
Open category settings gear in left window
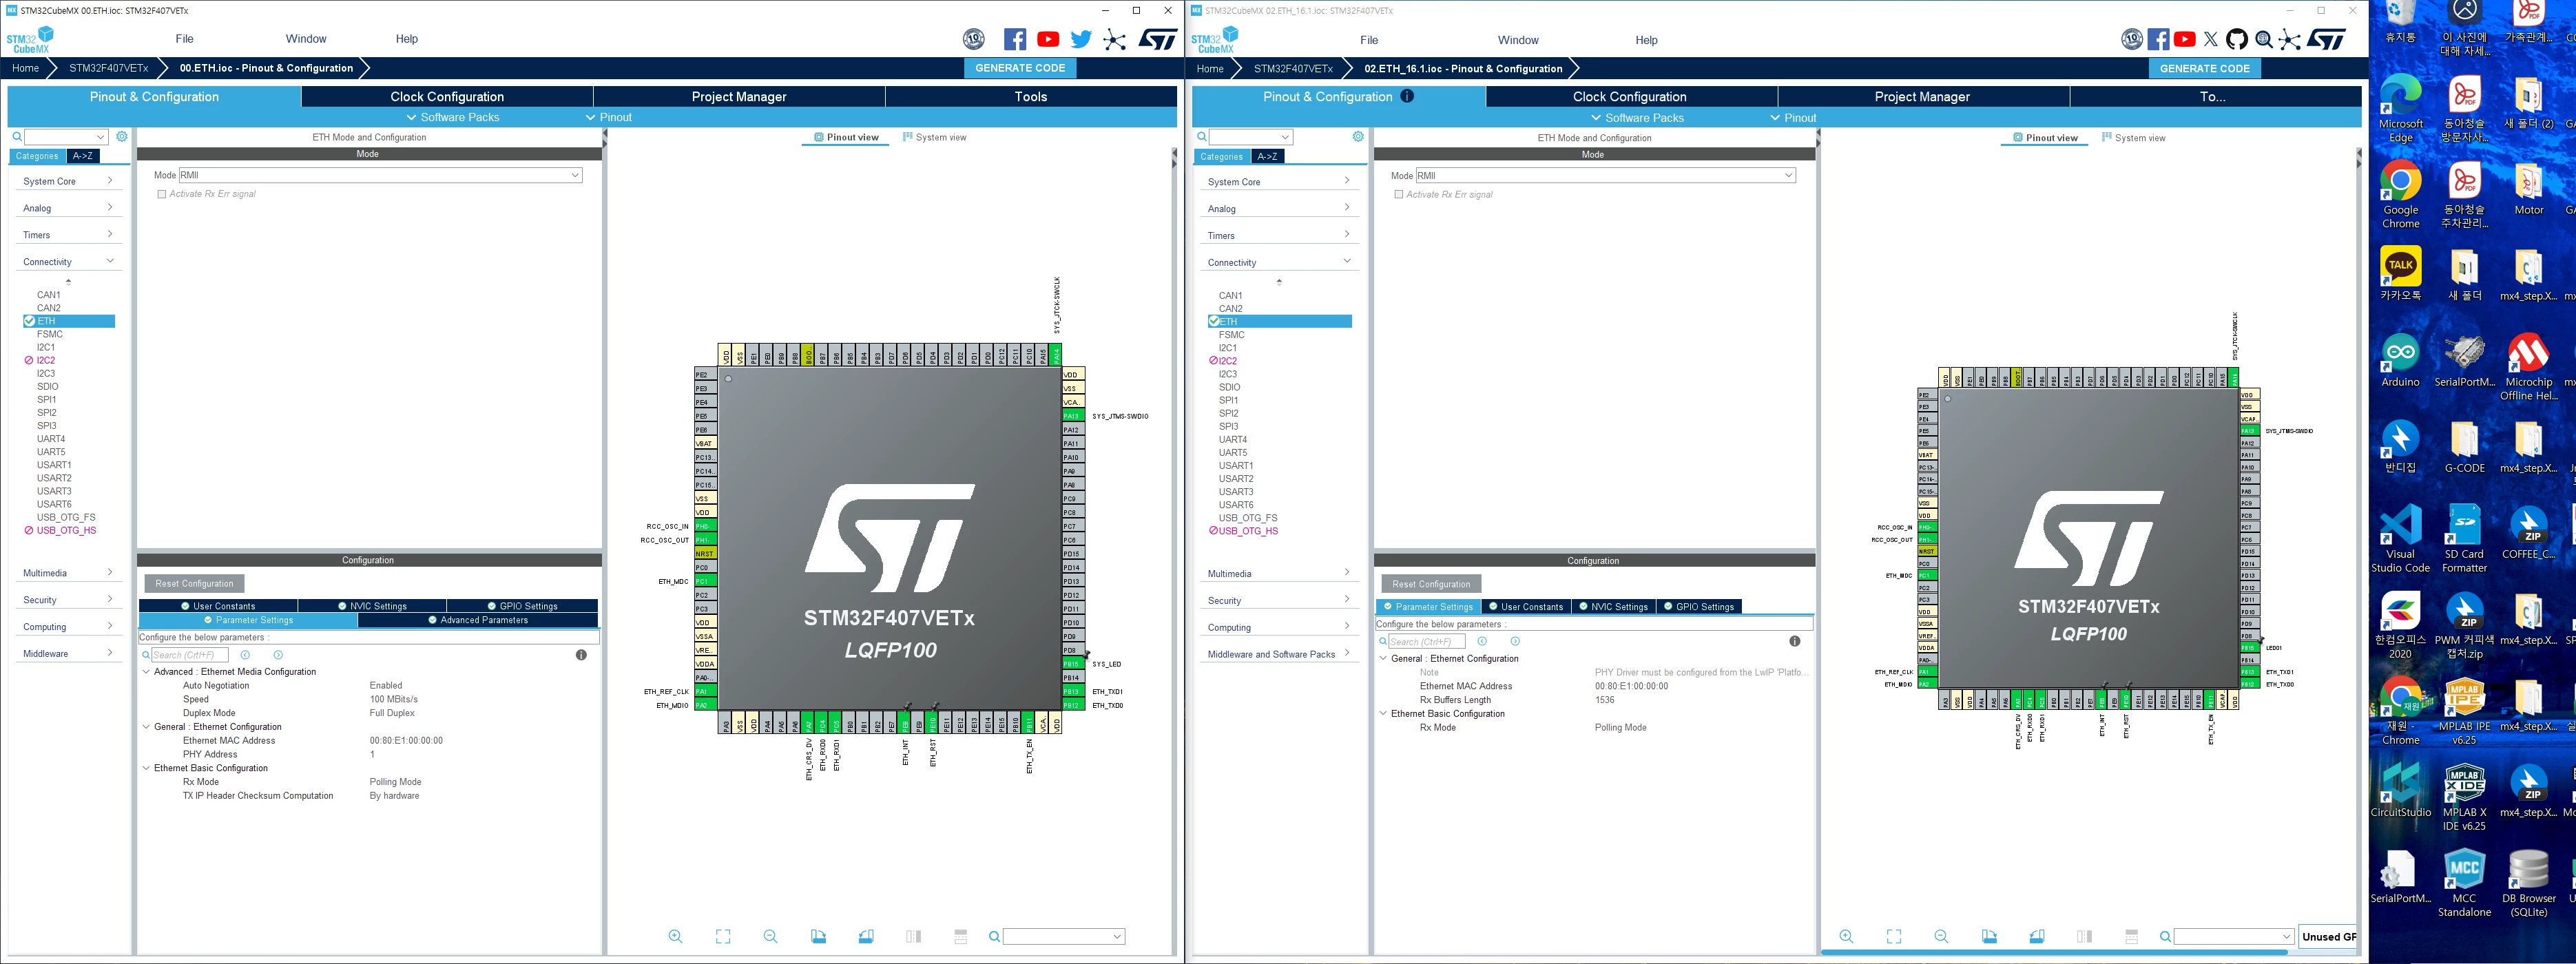(122, 136)
